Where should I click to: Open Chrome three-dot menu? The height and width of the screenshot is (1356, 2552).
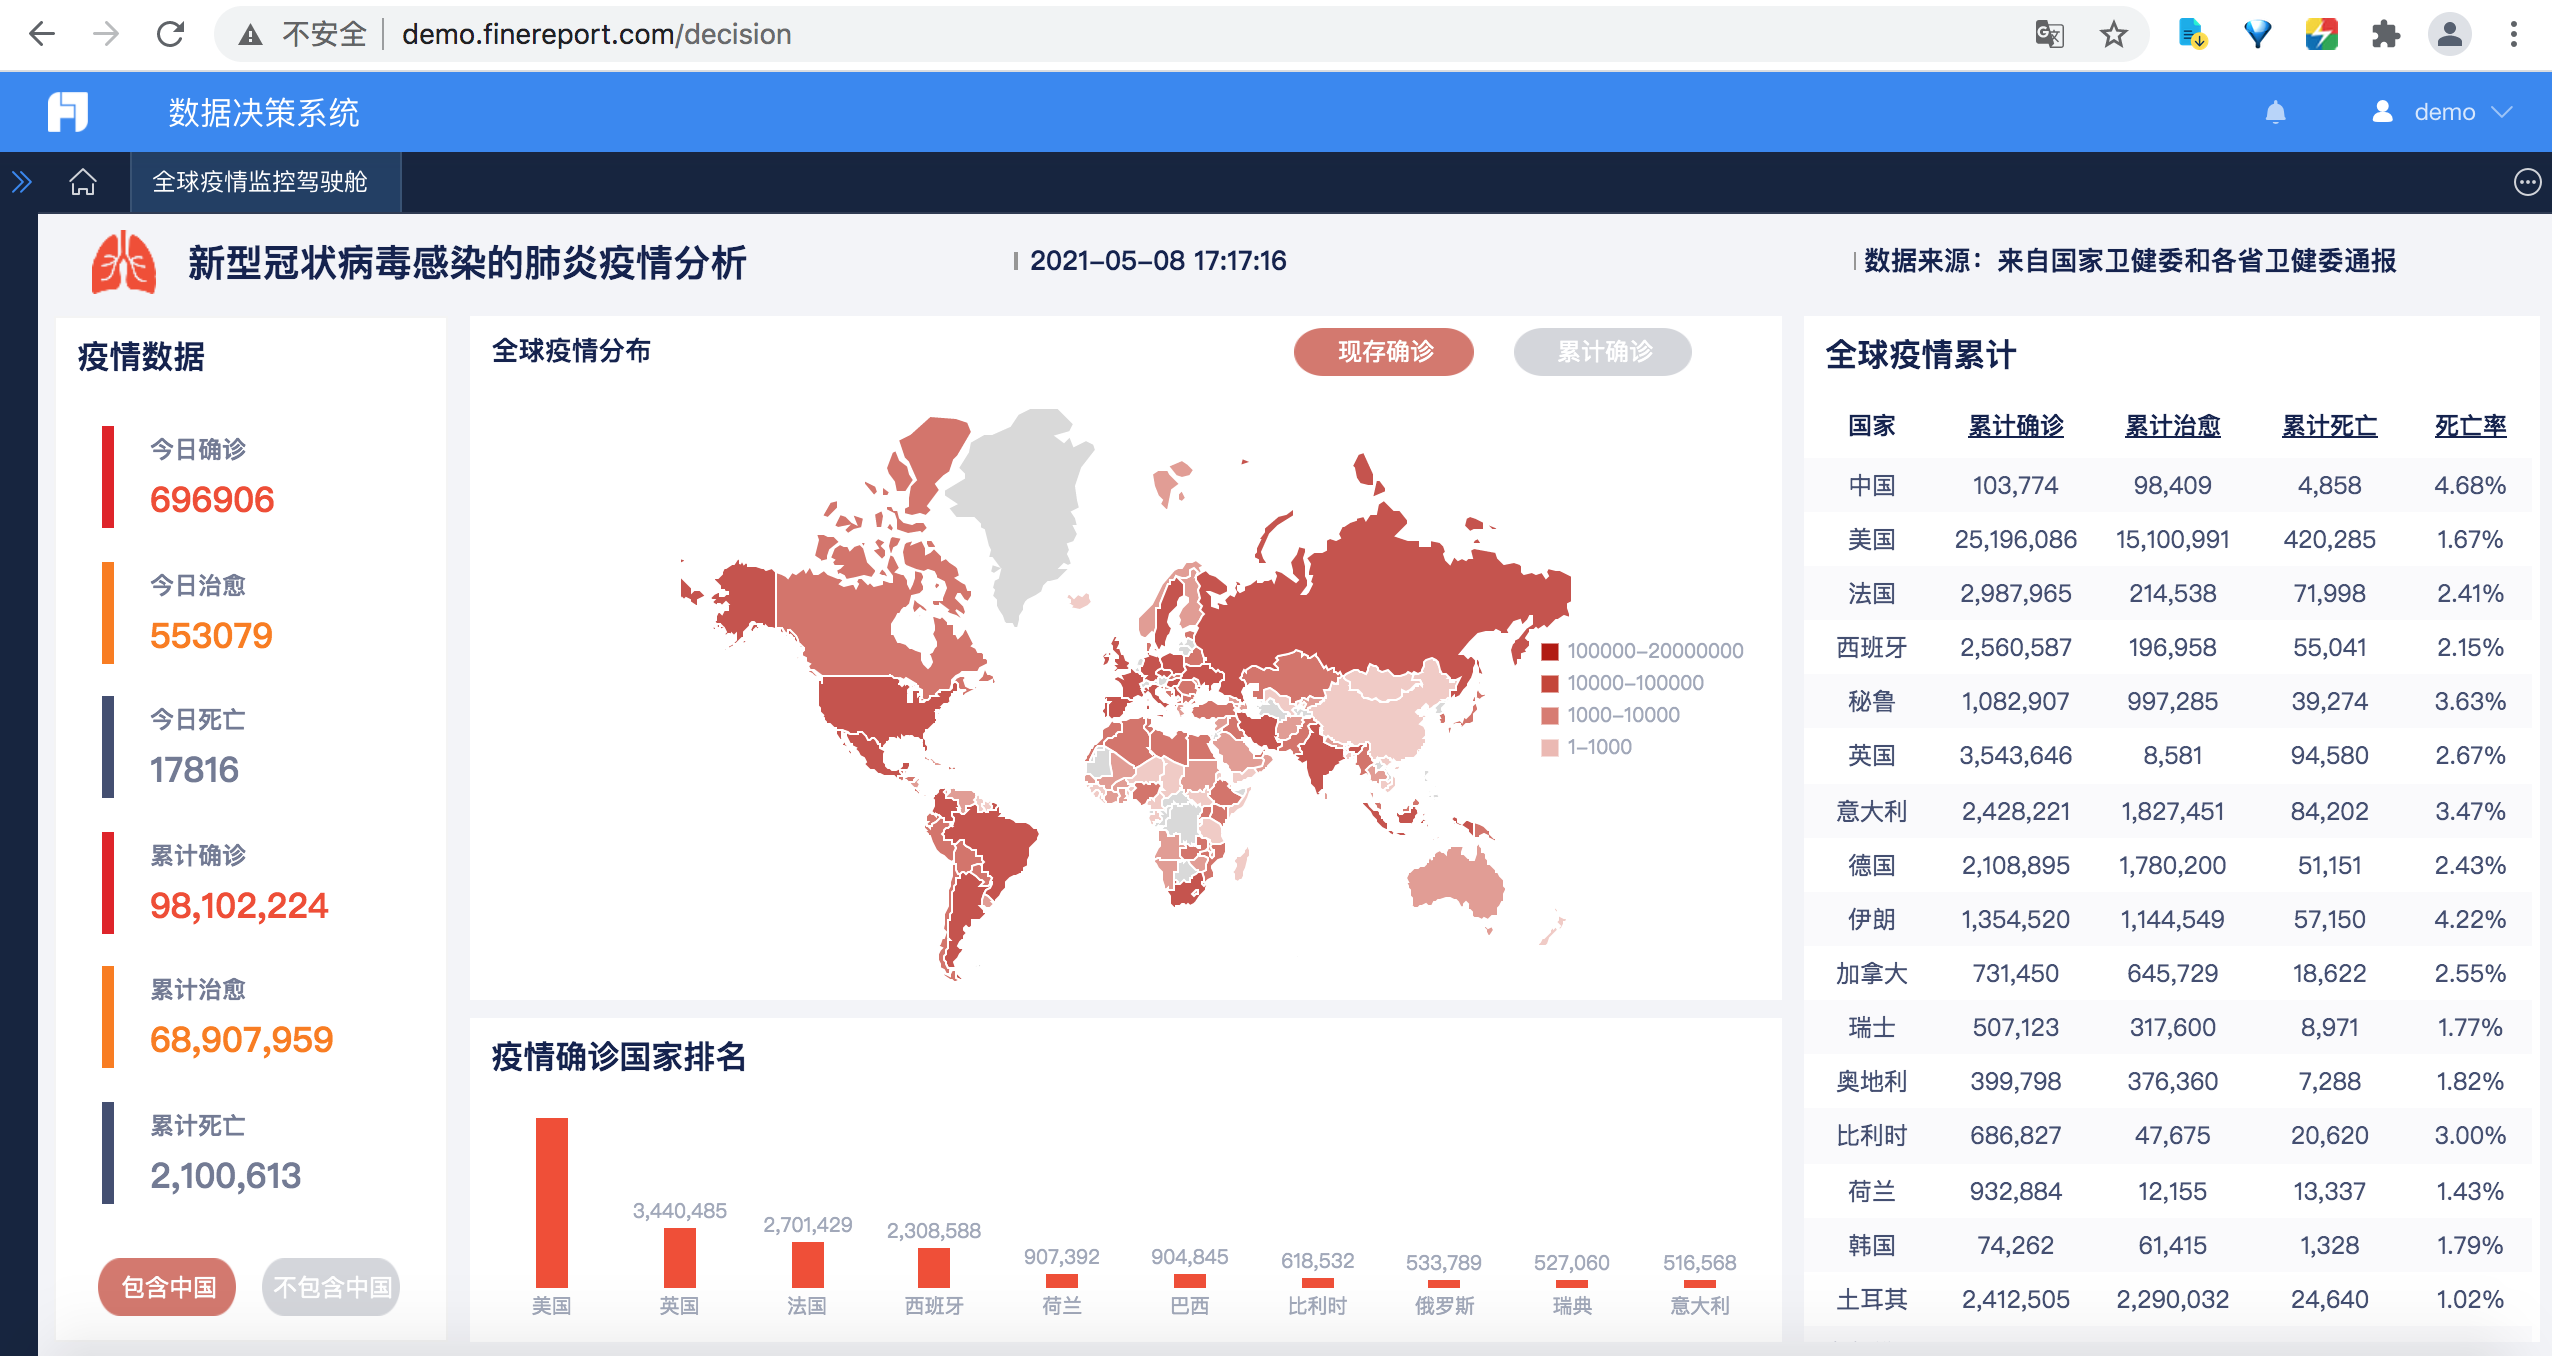pos(2513,35)
